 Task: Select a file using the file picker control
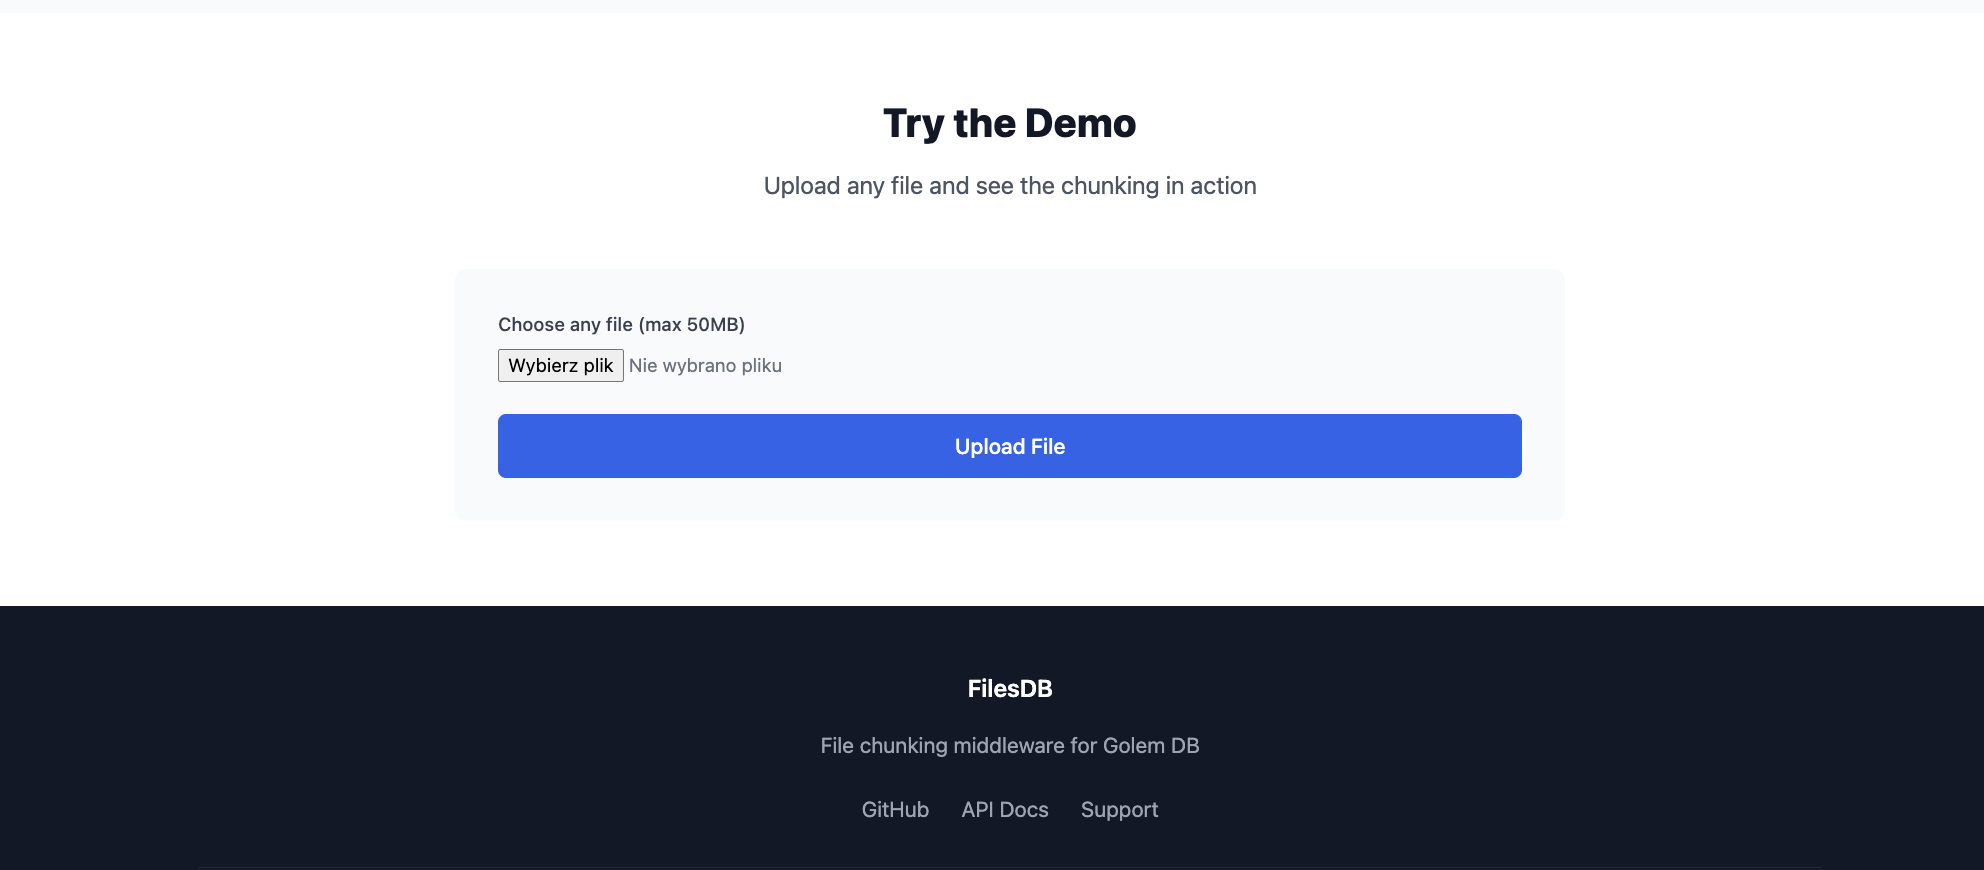[x=560, y=365]
